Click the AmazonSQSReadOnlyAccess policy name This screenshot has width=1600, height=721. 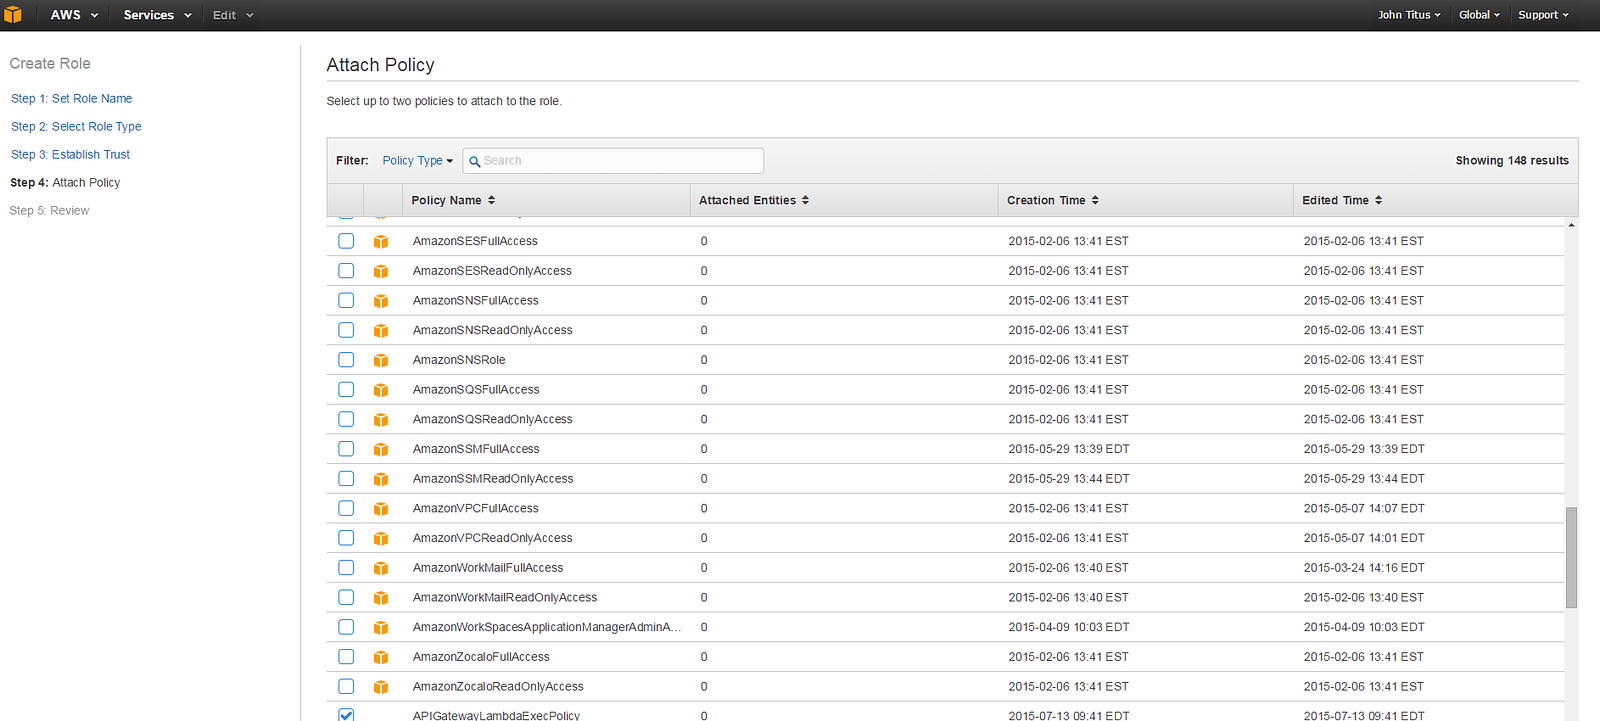click(493, 419)
